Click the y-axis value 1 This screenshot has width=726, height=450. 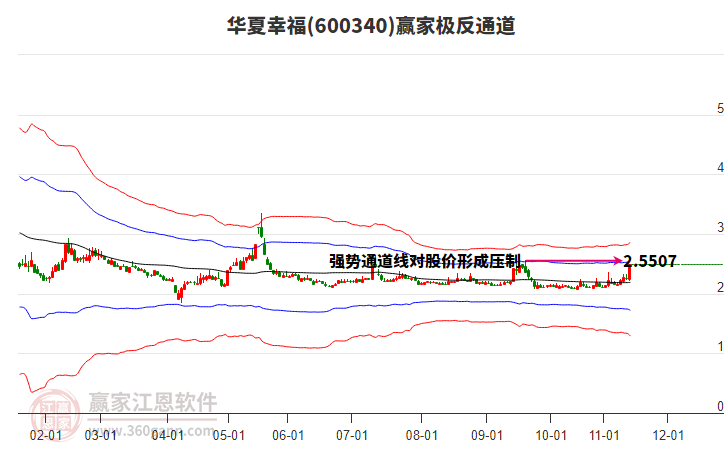coord(720,346)
